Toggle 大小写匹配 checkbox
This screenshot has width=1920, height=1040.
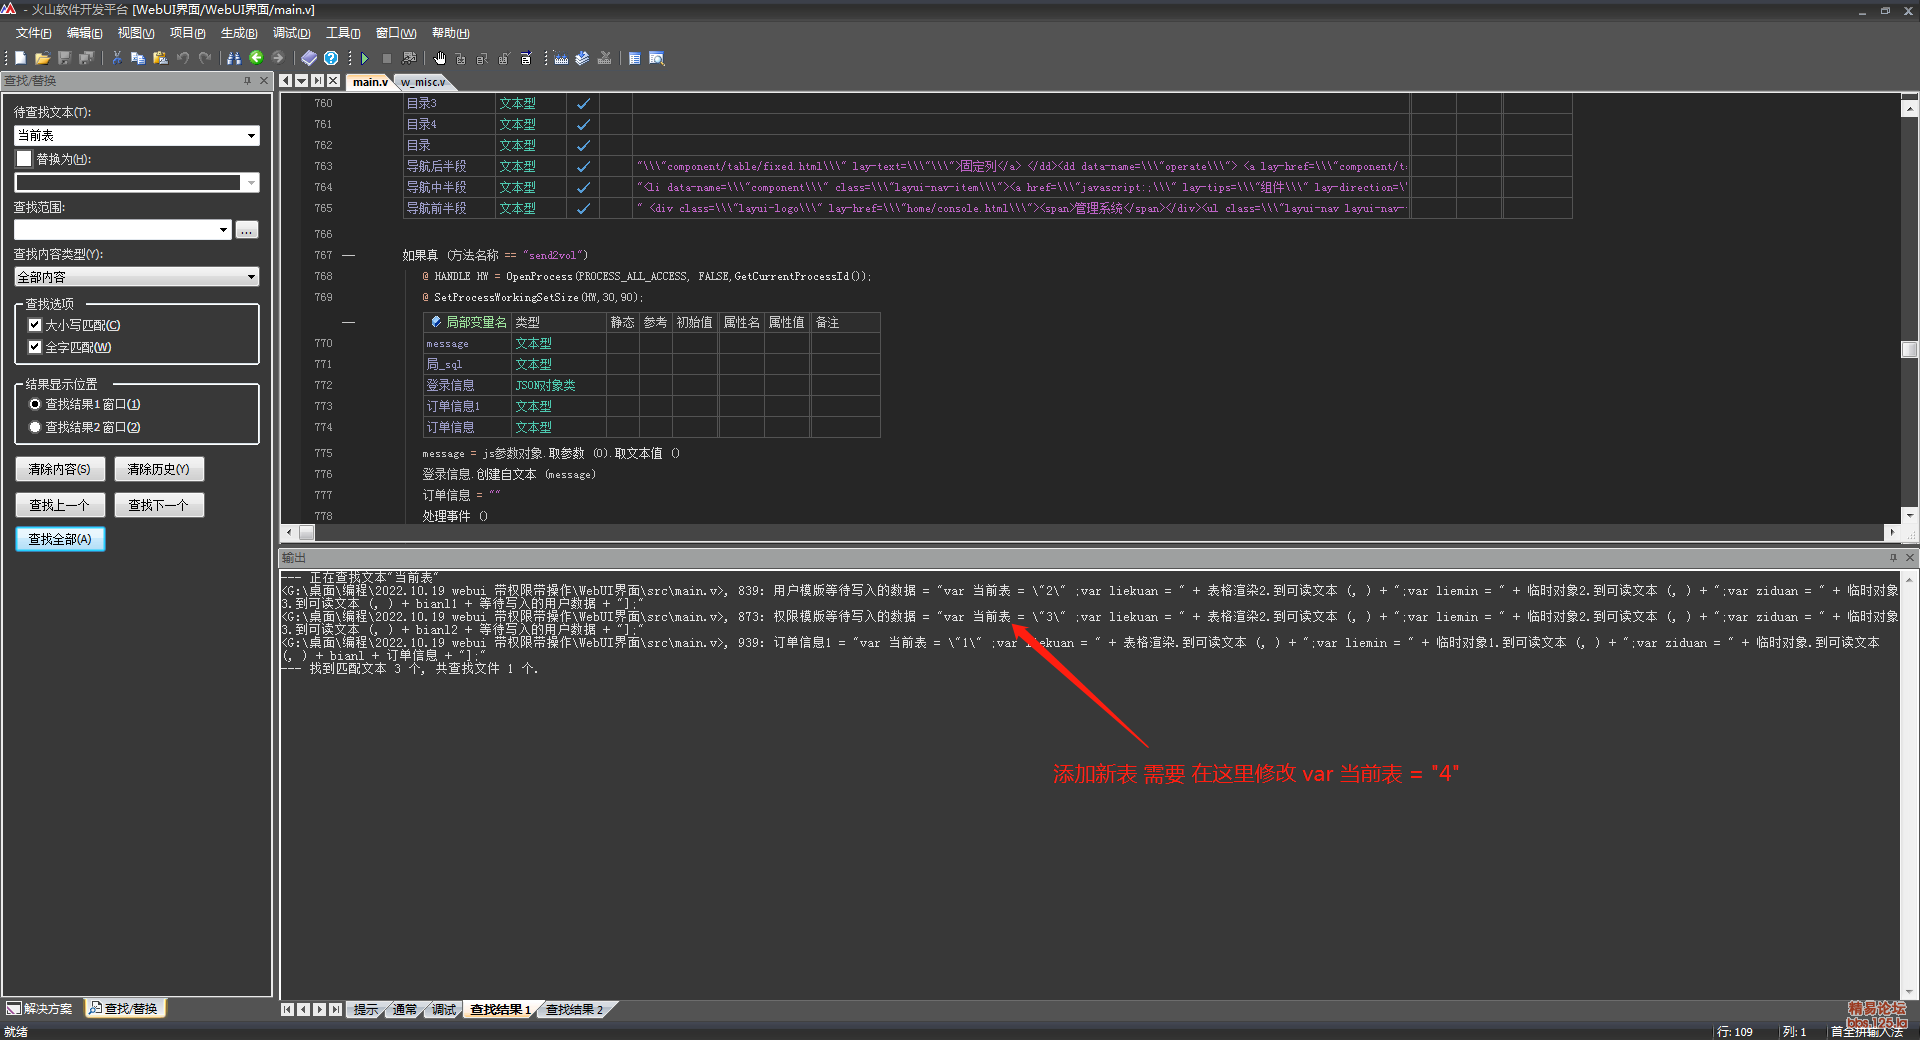(35, 325)
